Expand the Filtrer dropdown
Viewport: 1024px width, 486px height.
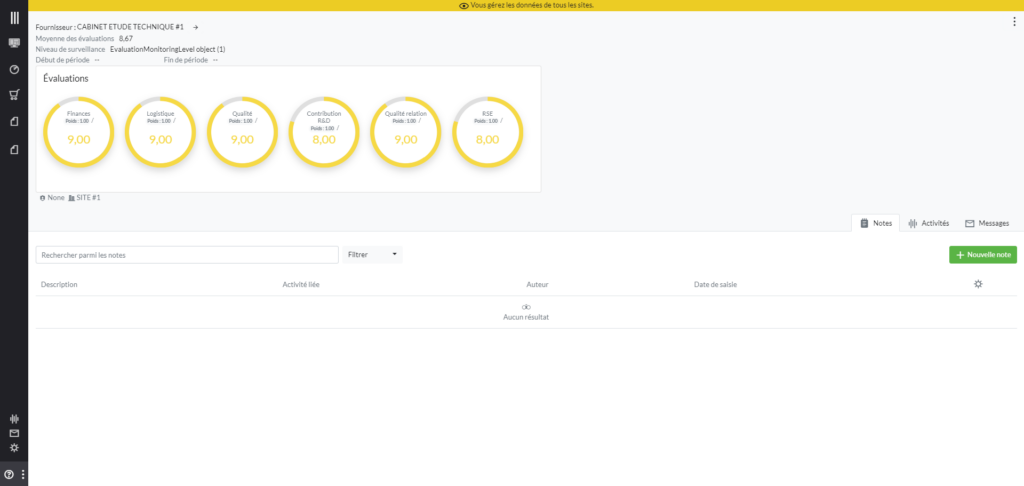[372, 255]
